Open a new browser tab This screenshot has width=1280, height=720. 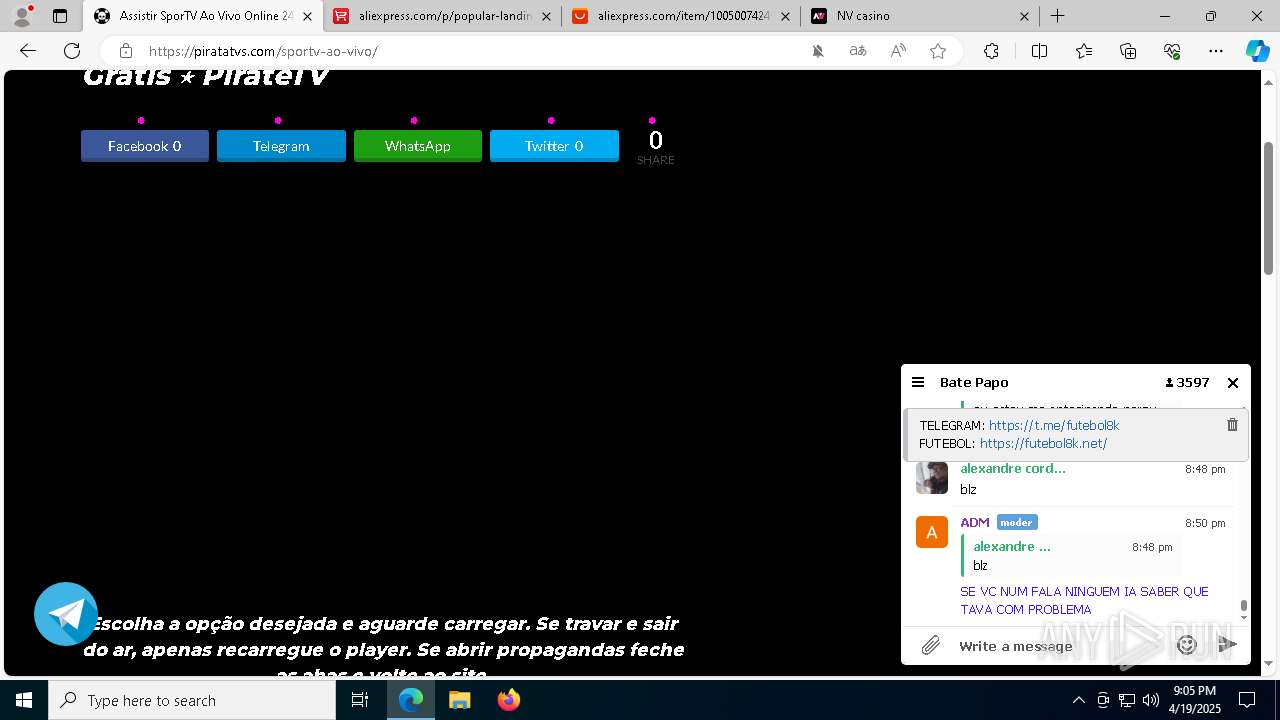[1057, 16]
